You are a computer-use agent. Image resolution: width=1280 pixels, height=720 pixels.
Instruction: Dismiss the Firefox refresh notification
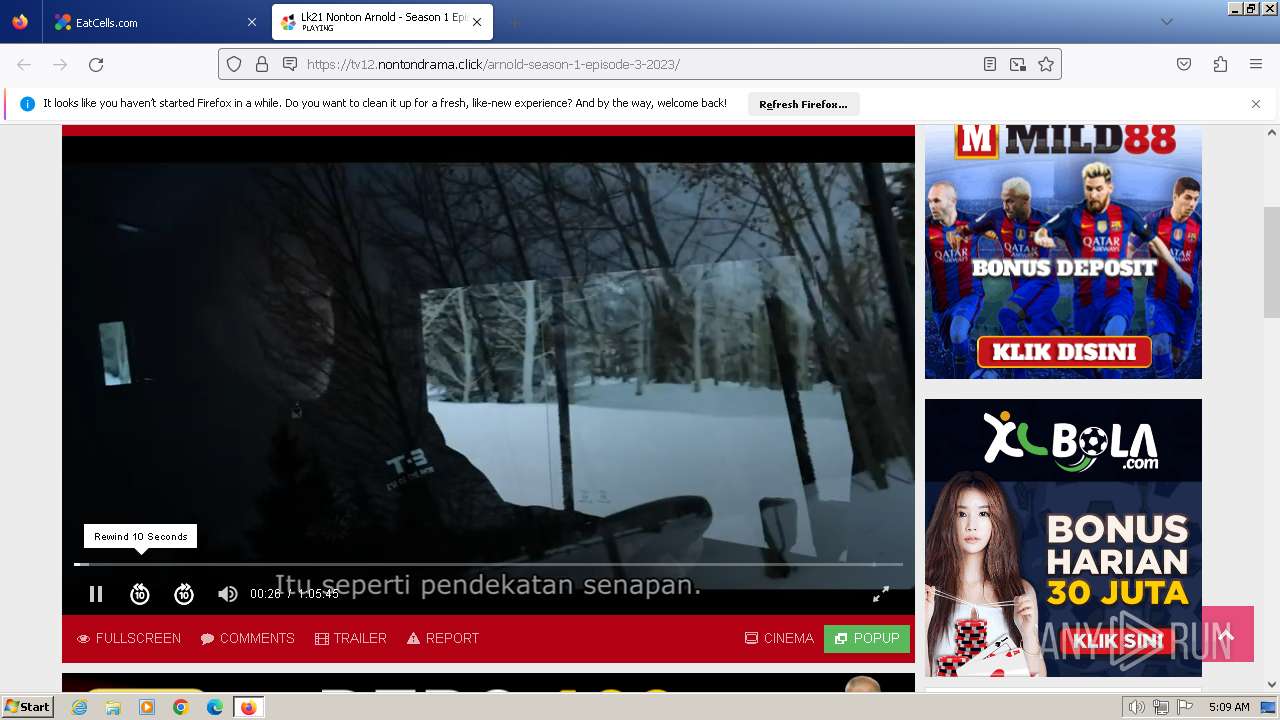[x=1256, y=104]
